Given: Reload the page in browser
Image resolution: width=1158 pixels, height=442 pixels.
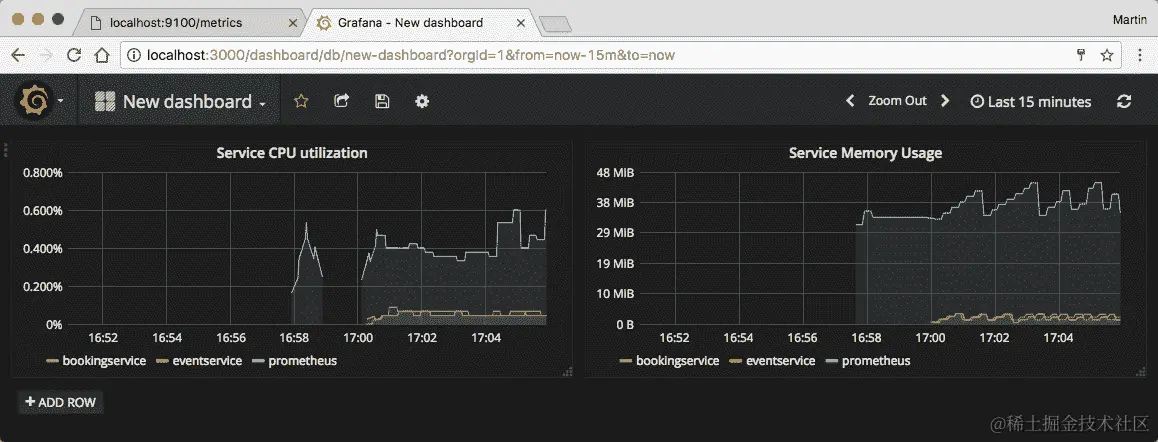Looking at the screenshot, I should (x=74, y=55).
